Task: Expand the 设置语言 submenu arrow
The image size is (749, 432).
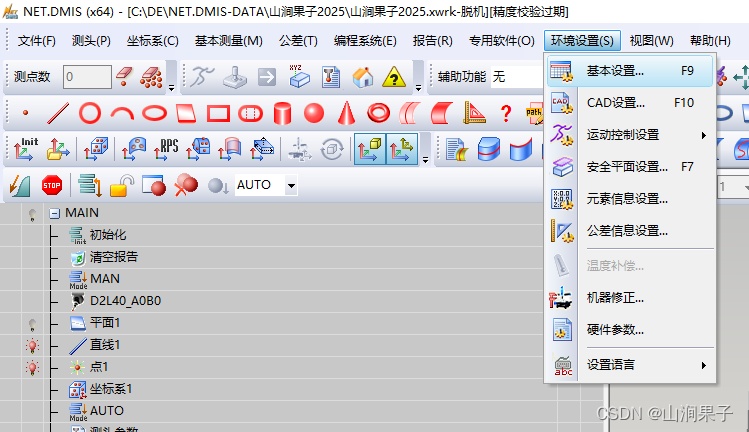Action: click(x=704, y=366)
